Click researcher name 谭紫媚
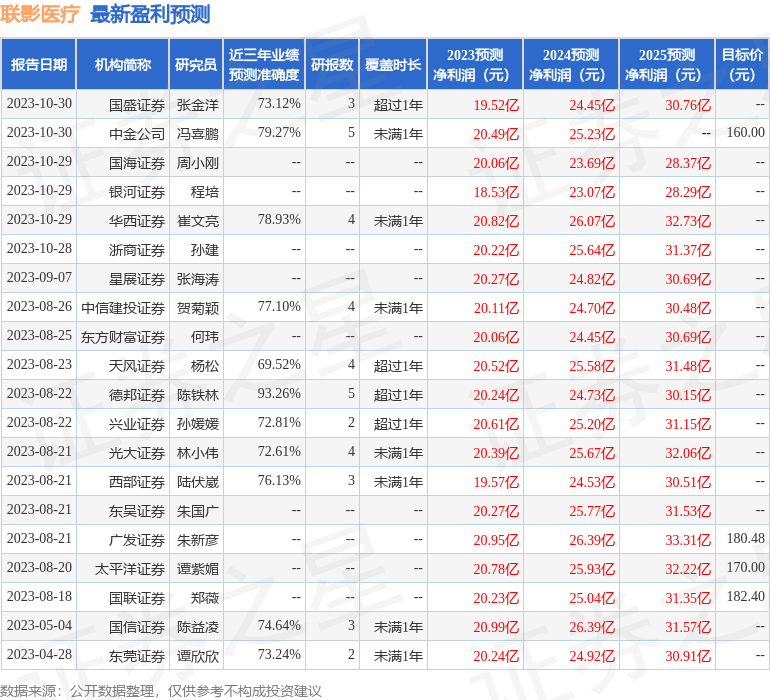This screenshot has width=770, height=700. pyautogui.click(x=197, y=569)
